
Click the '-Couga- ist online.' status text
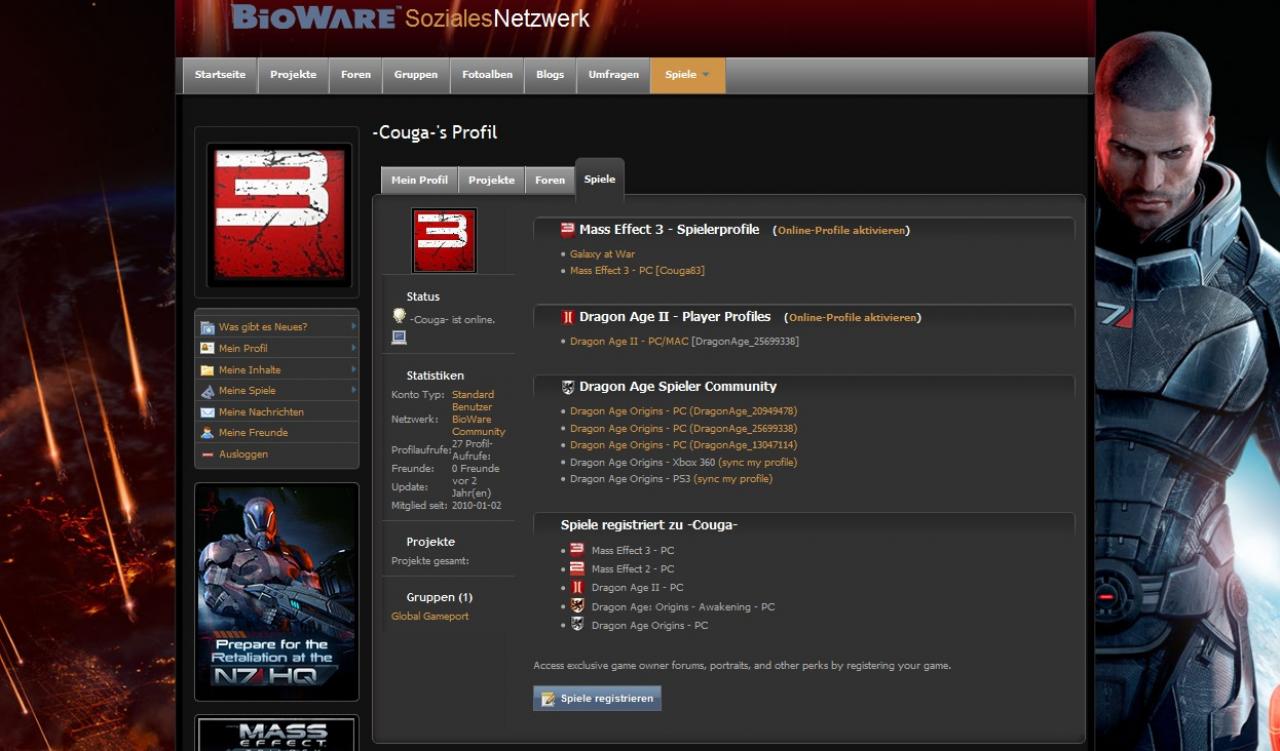pyautogui.click(x=452, y=320)
